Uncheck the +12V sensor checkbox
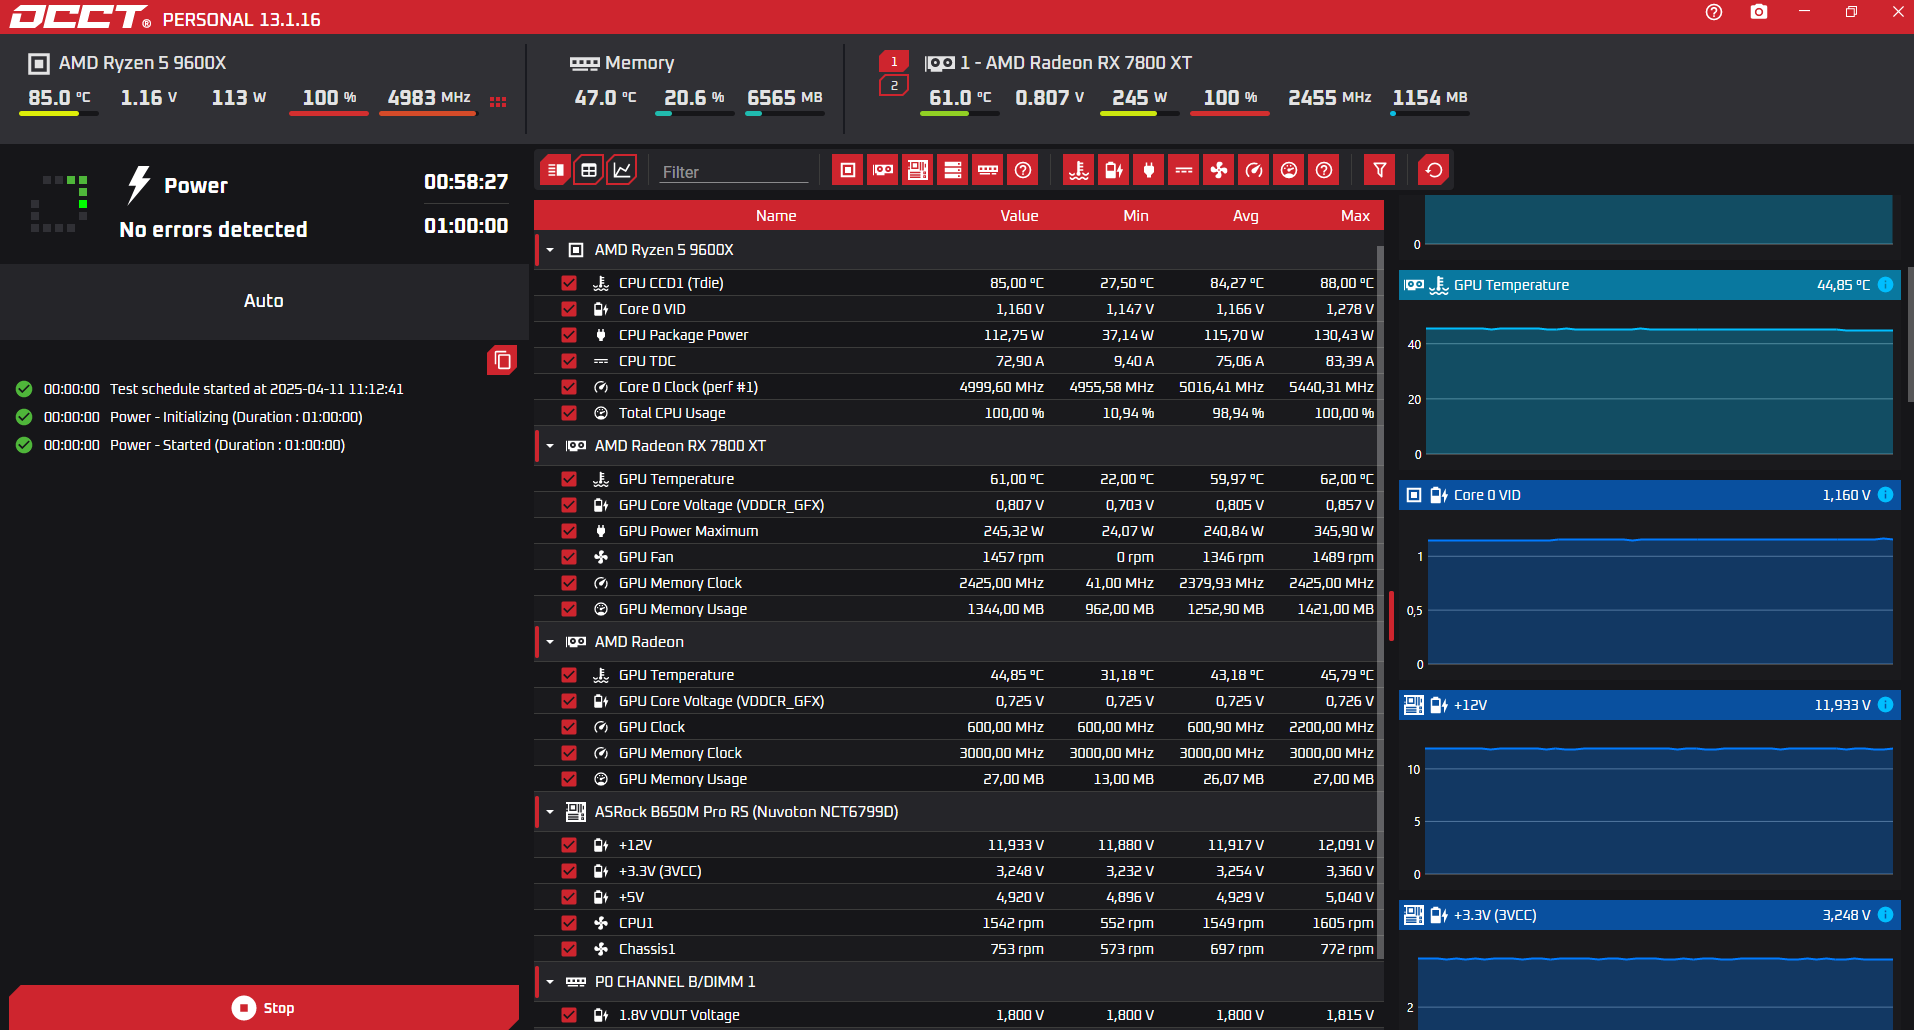Image resolution: width=1914 pixels, height=1030 pixels. coord(569,845)
